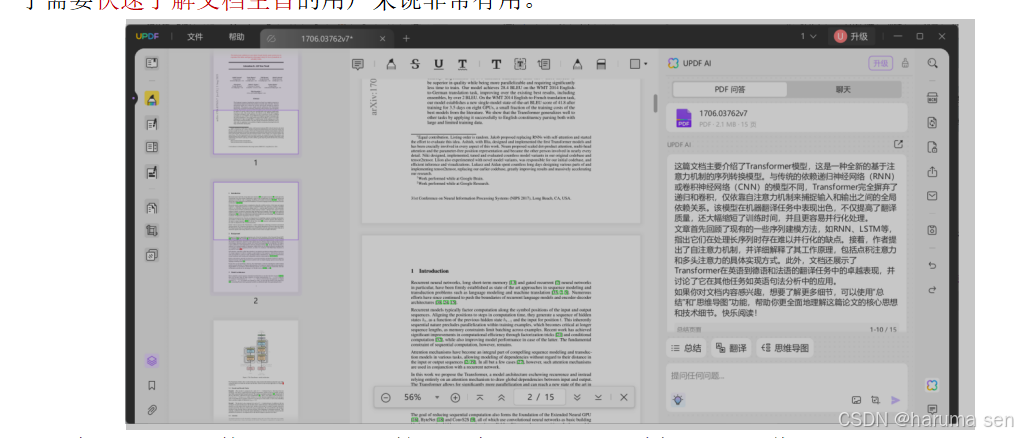Open the OCR recognition icon in right sidebar
The image size is (1018, 438).
click(932, 99)
